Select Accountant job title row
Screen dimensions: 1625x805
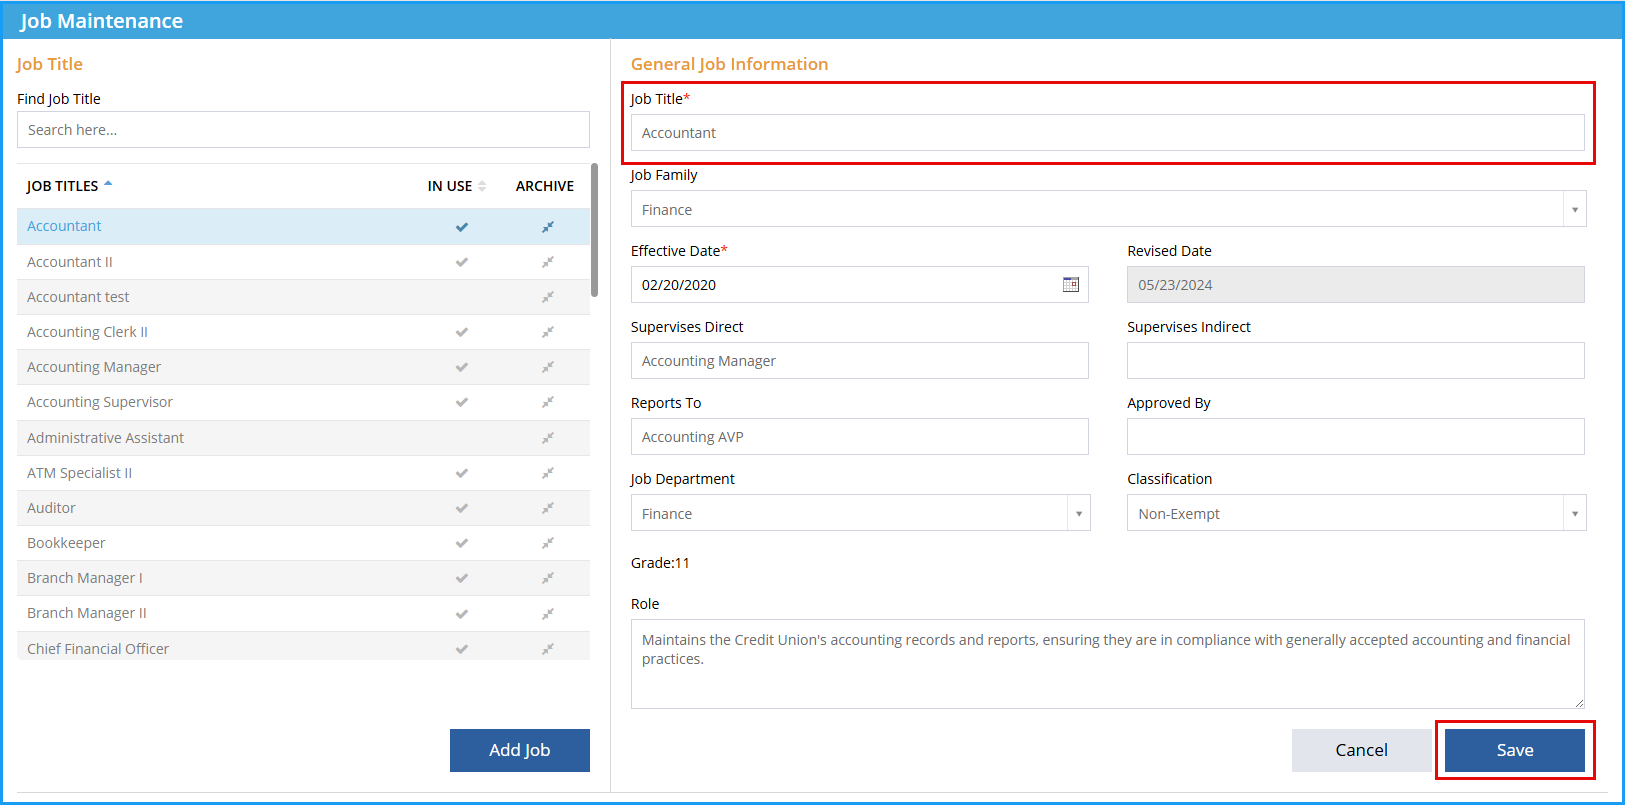(x=303, y=227)
